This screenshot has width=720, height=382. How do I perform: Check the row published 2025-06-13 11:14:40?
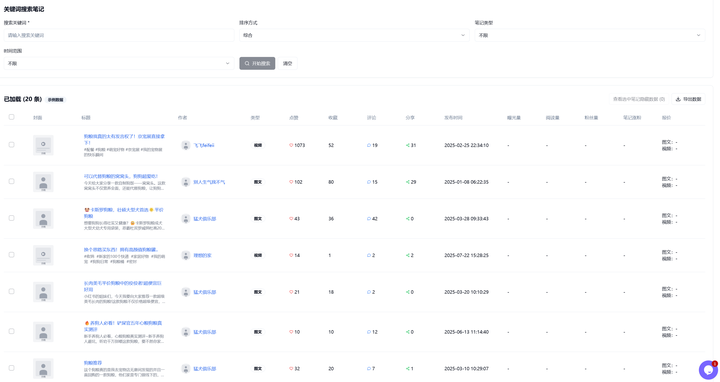tap(11, 331)
